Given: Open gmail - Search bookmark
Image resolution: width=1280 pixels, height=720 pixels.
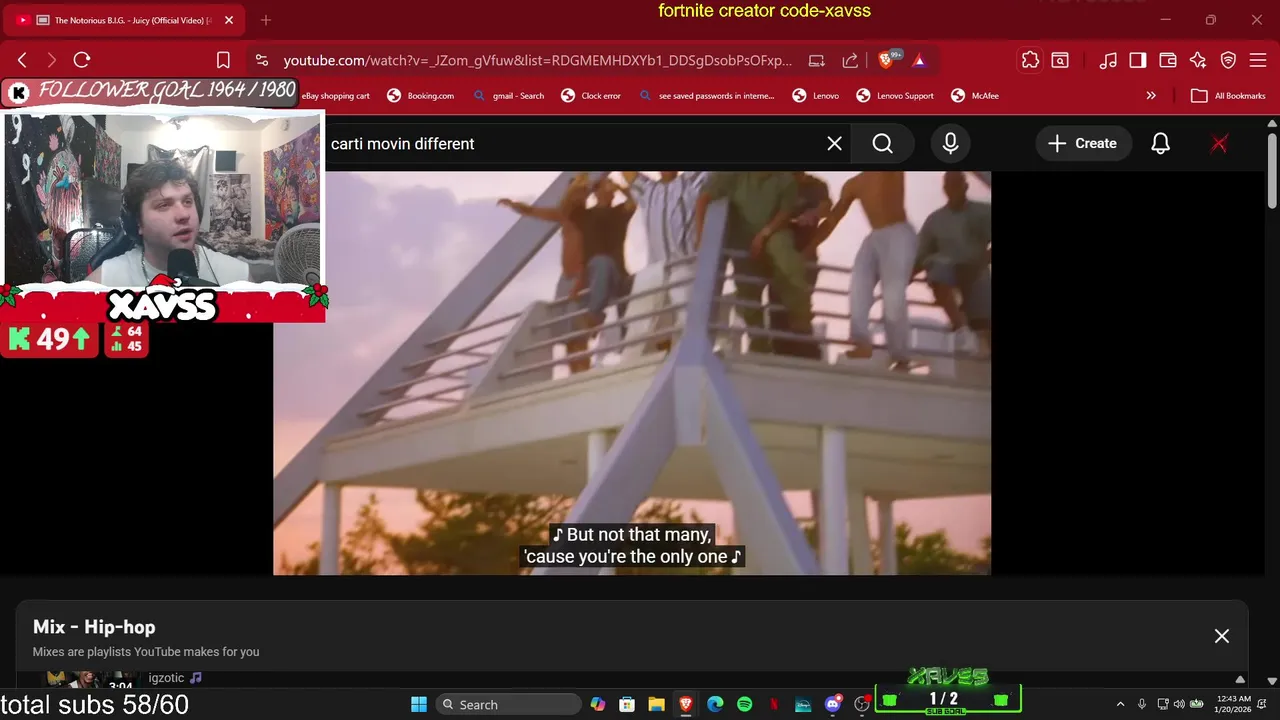Looking at the screenshot, I should tap(509, 96).
